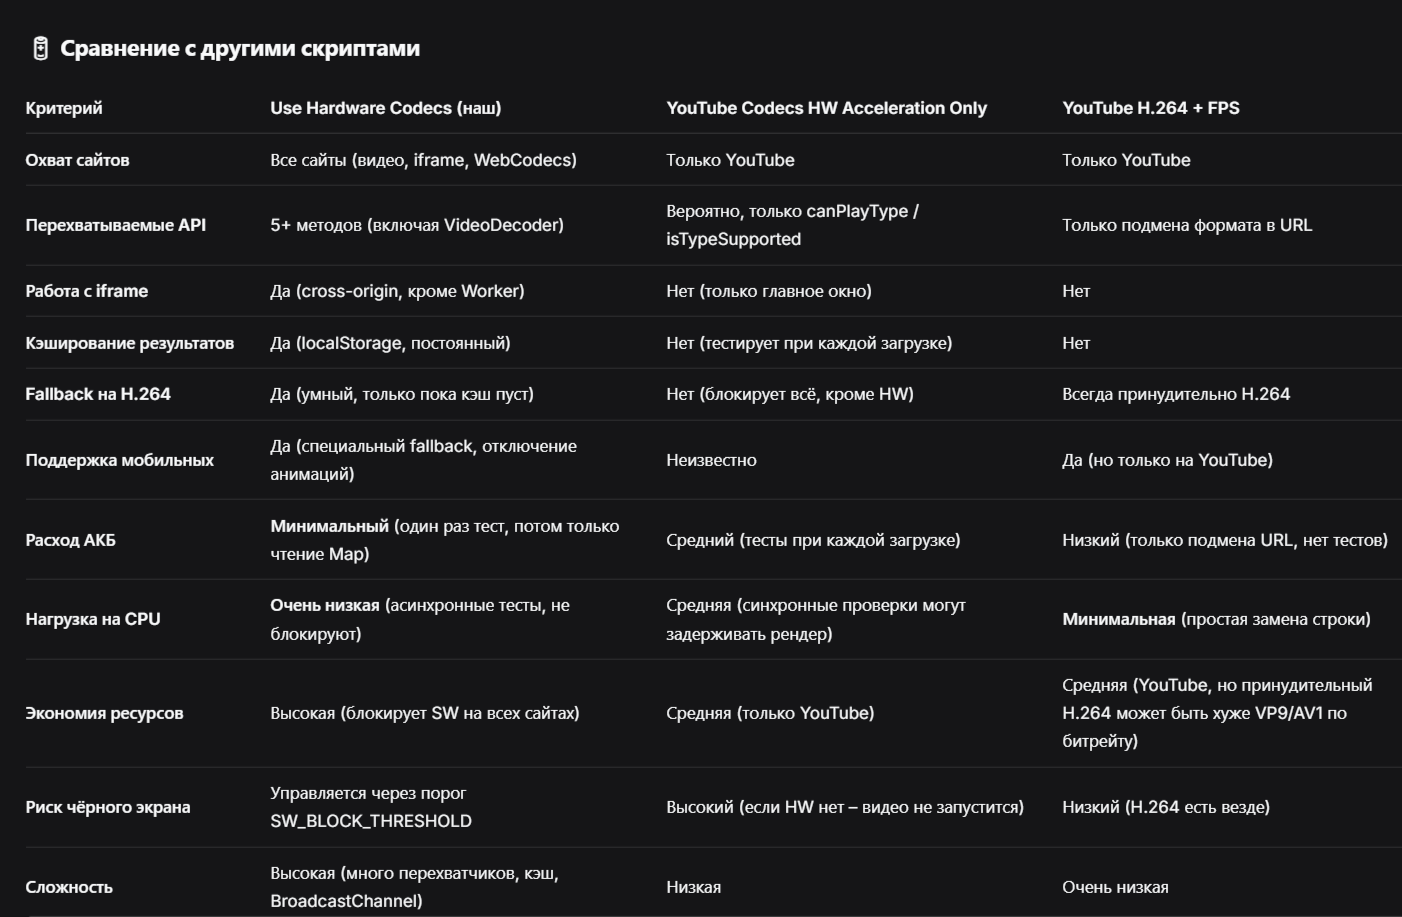Click the 'Всегда принудительно H.264' cell

point(1176,394)
